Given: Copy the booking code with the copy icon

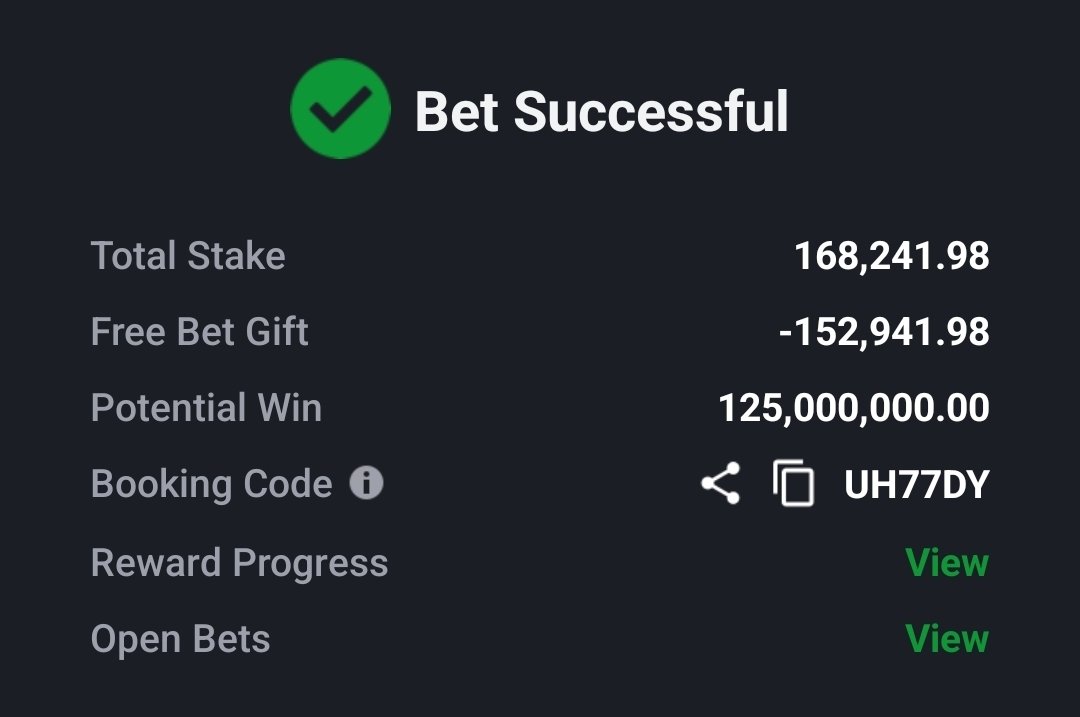Looking at the screenshot, I should click(x=793, y=483).
